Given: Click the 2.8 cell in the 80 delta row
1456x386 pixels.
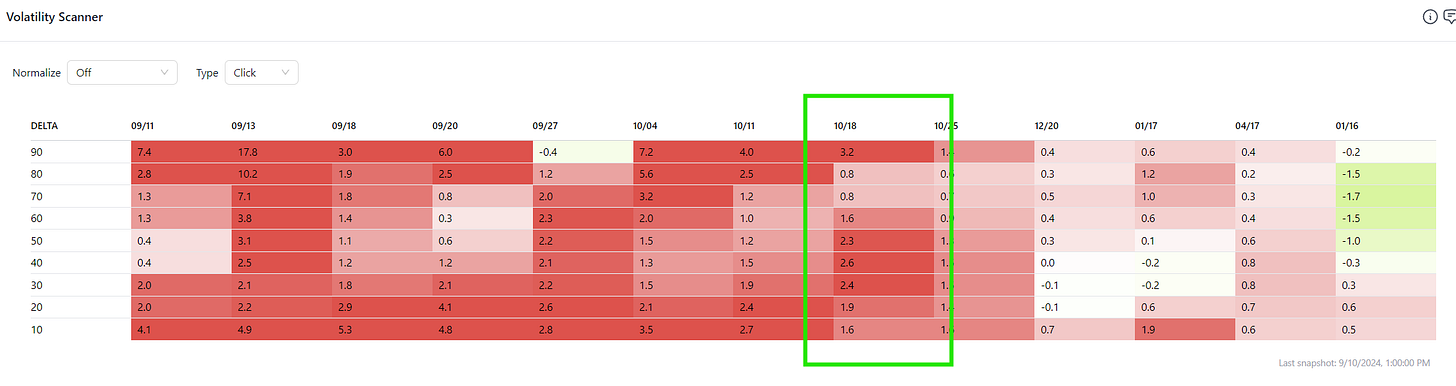Looking at the screenshot, I should tap(181, 174).
